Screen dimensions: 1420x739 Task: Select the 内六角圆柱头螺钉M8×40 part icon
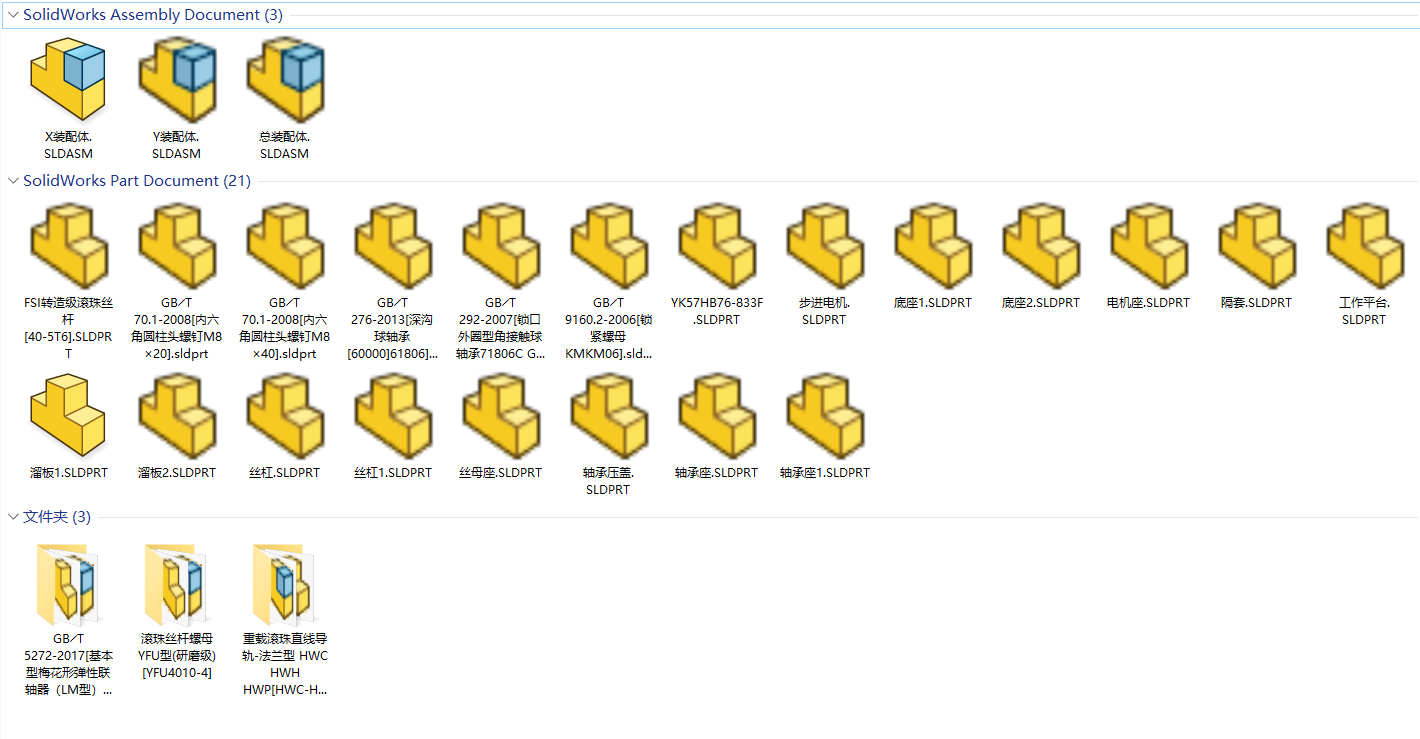(x=284, y=246)
